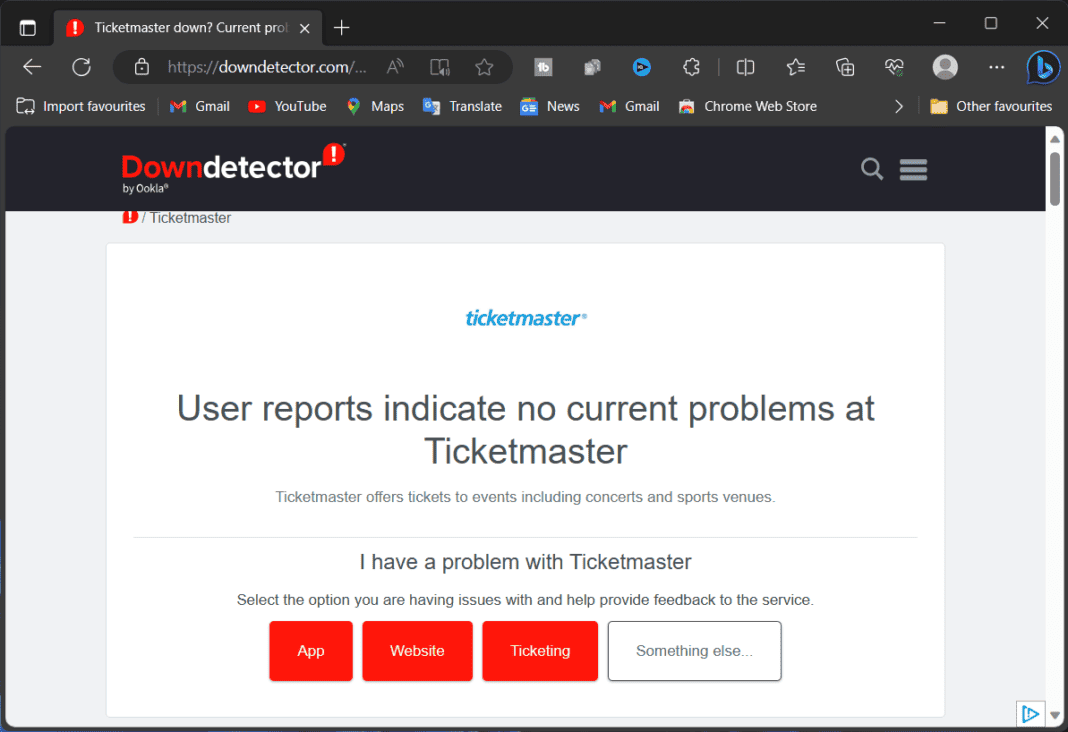Click the downdetector.com address bar
The height and width of the screenshot is (732, 1068).
click(x=266, y=67)
